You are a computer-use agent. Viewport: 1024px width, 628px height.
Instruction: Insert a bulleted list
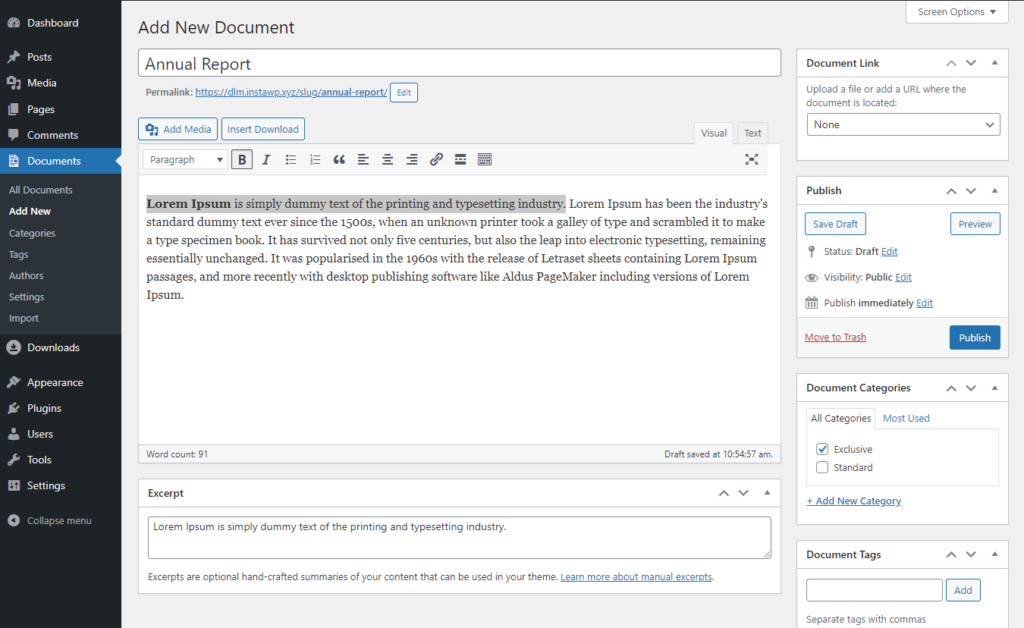pyautogui.click(x=291, y=160)
